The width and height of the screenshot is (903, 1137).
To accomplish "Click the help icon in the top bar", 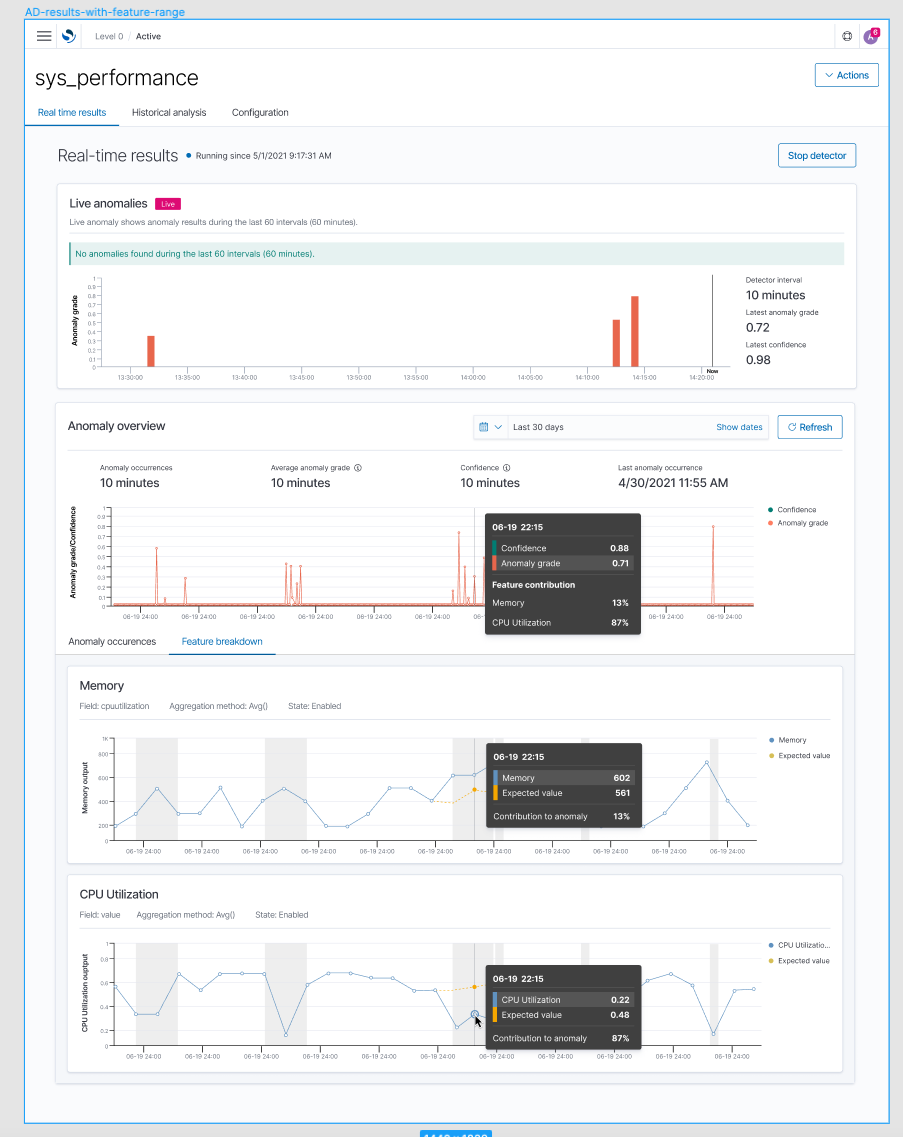I will [x=847, y=36].
